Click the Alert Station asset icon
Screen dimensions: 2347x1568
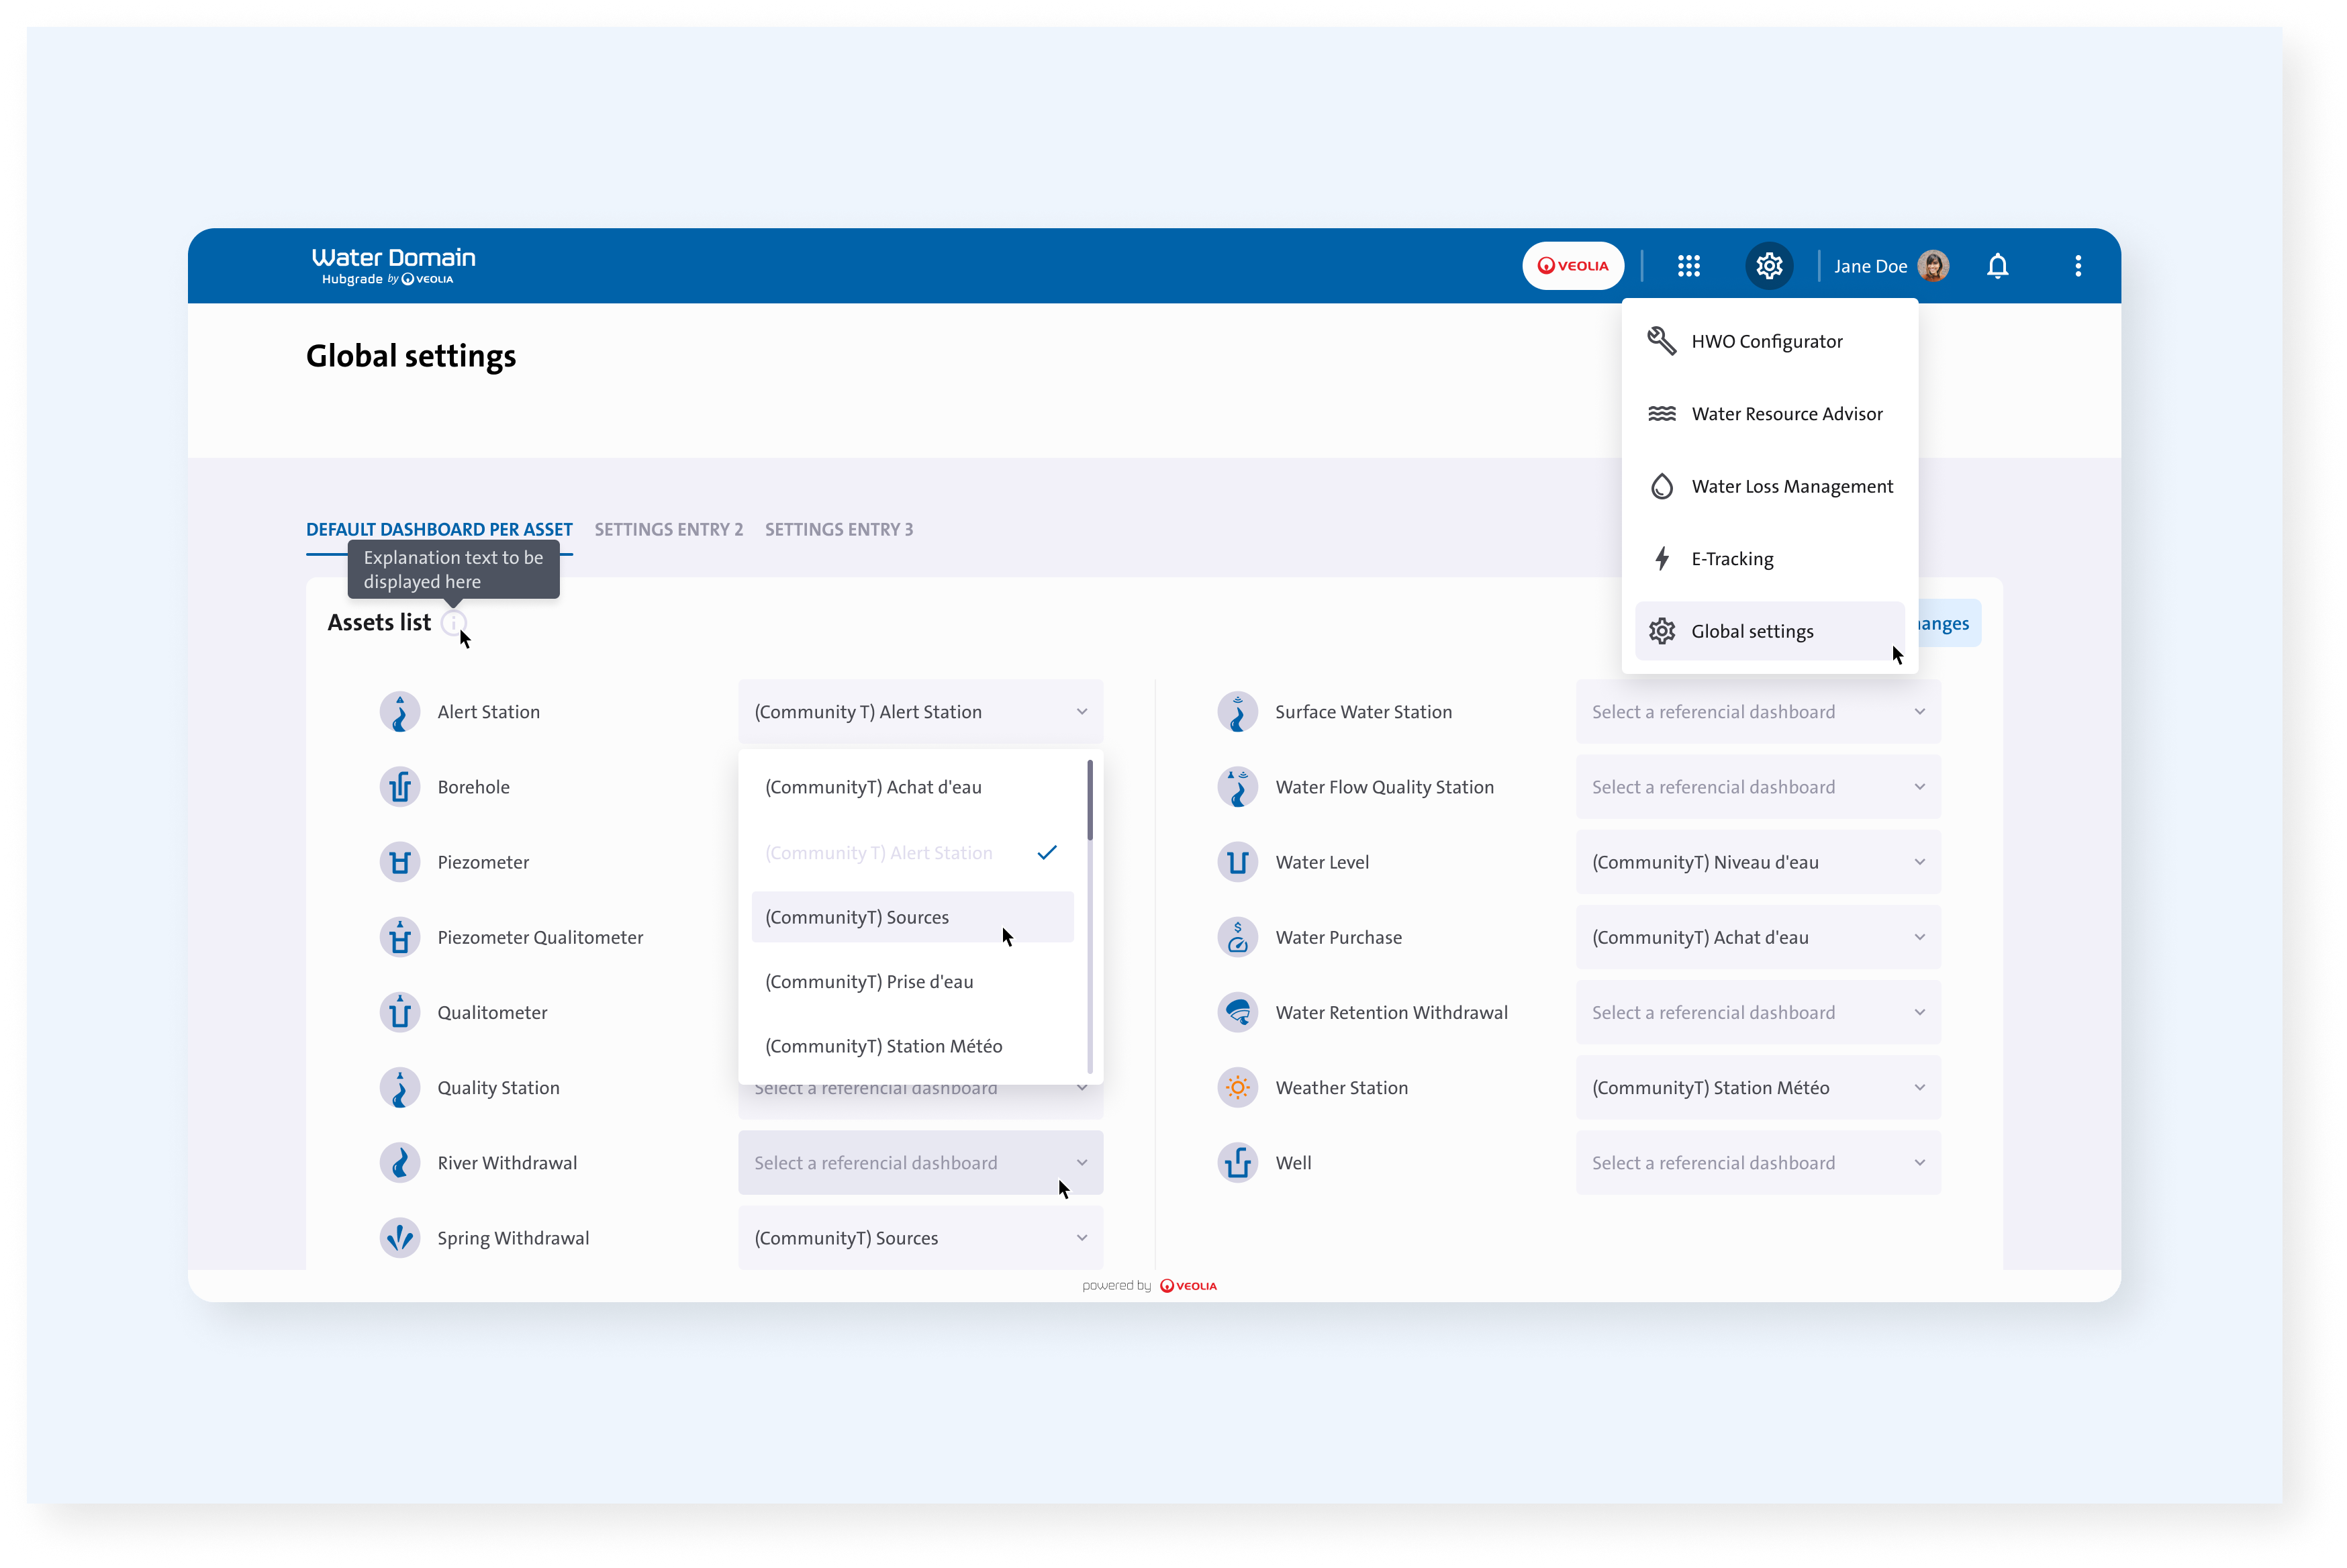pos(400,712)
